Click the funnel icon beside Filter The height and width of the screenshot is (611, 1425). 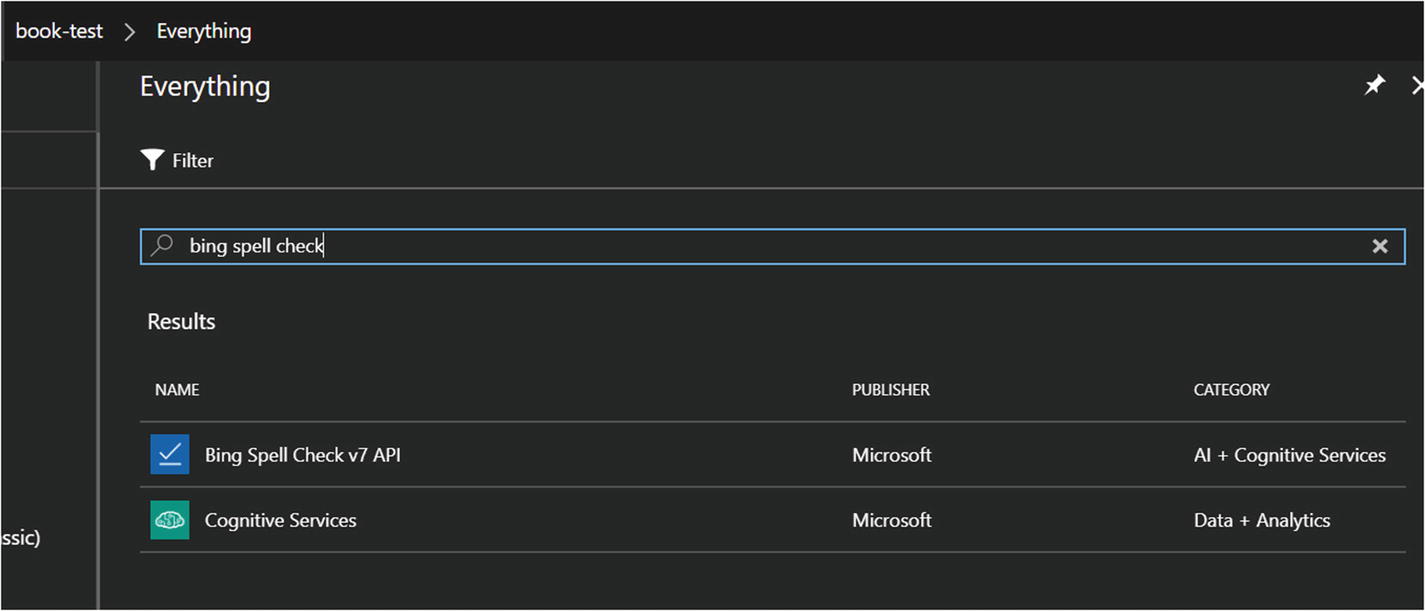click(152, 160)
